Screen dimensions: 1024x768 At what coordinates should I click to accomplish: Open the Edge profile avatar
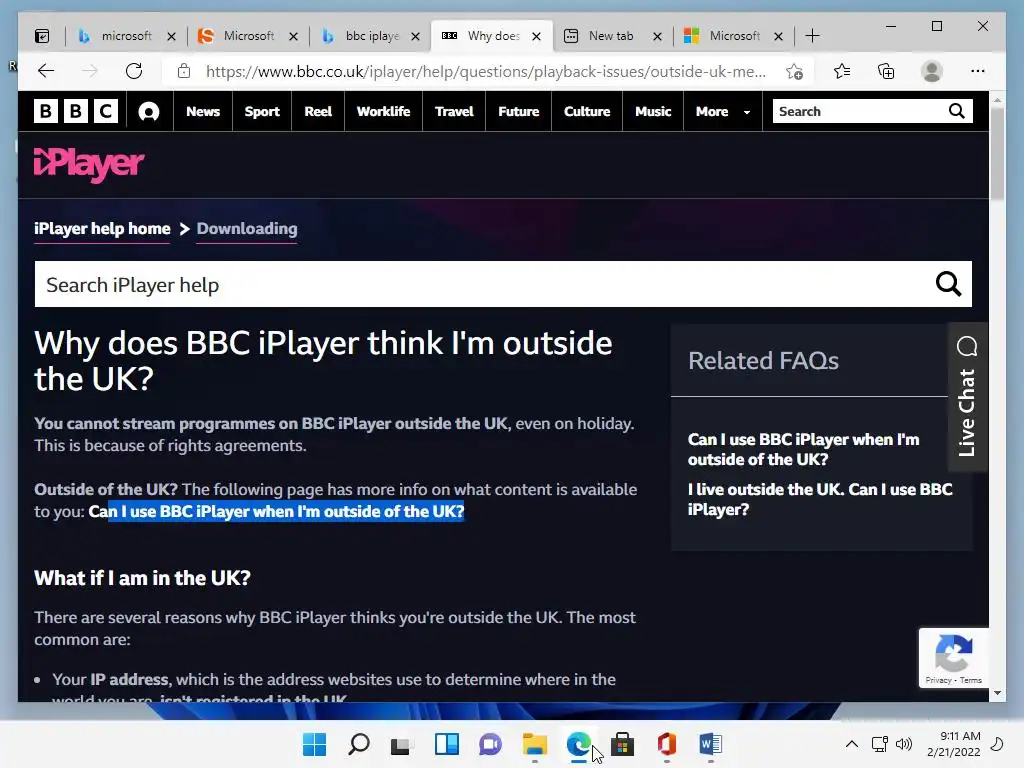932,71
